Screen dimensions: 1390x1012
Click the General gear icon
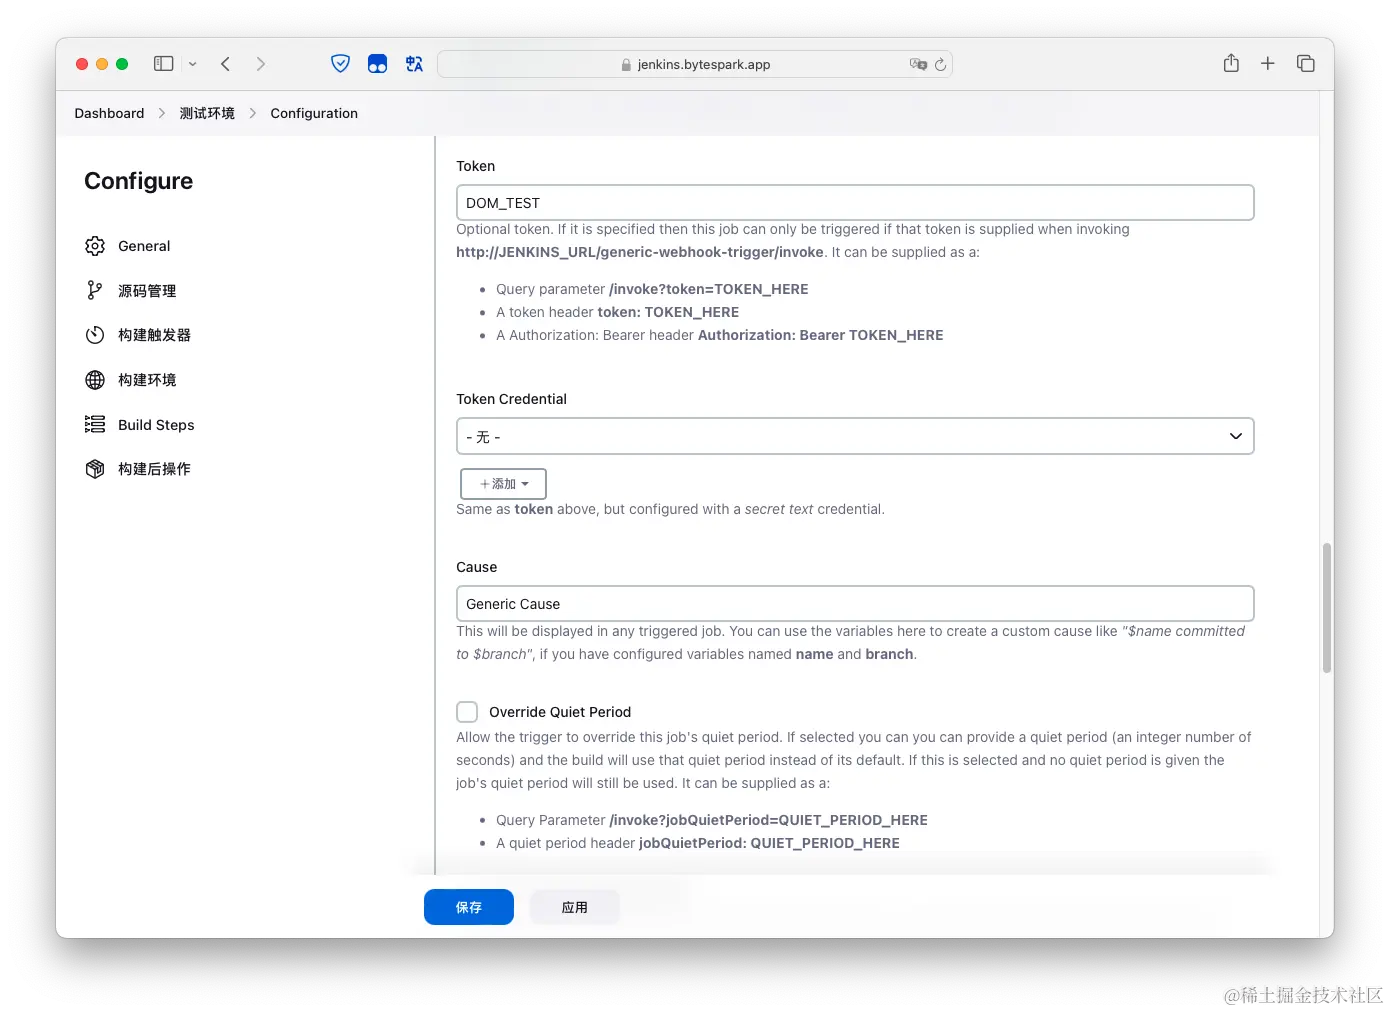click(x=95, y=246)
